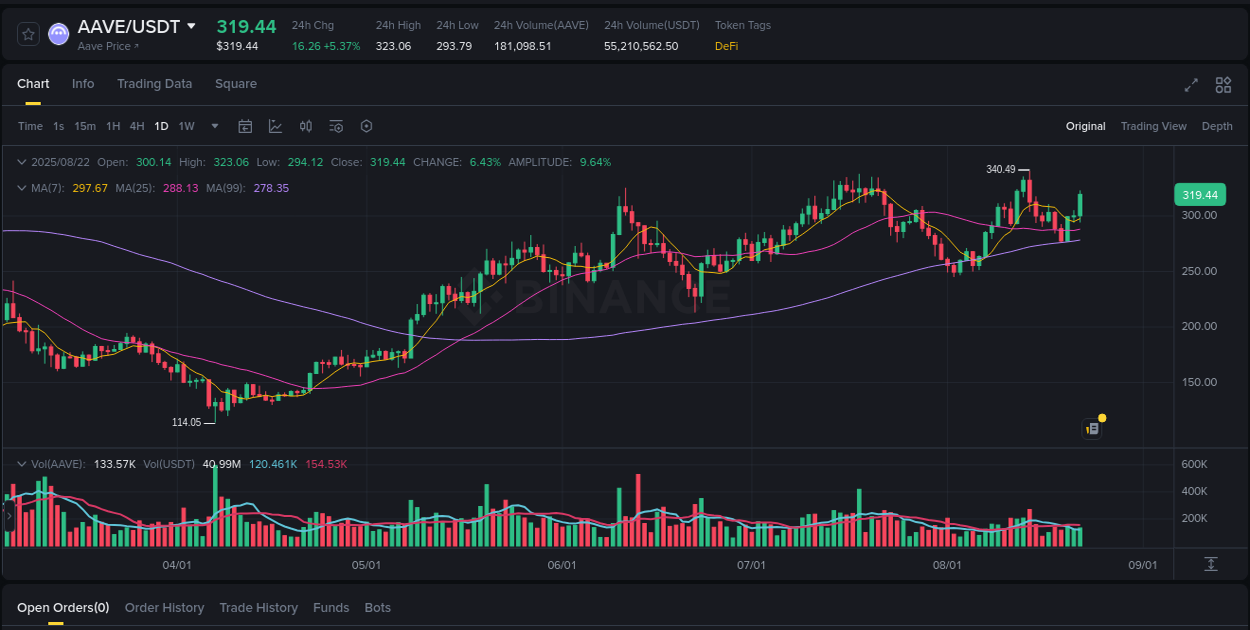Toggle Original chart mode

coord(1085,126)
